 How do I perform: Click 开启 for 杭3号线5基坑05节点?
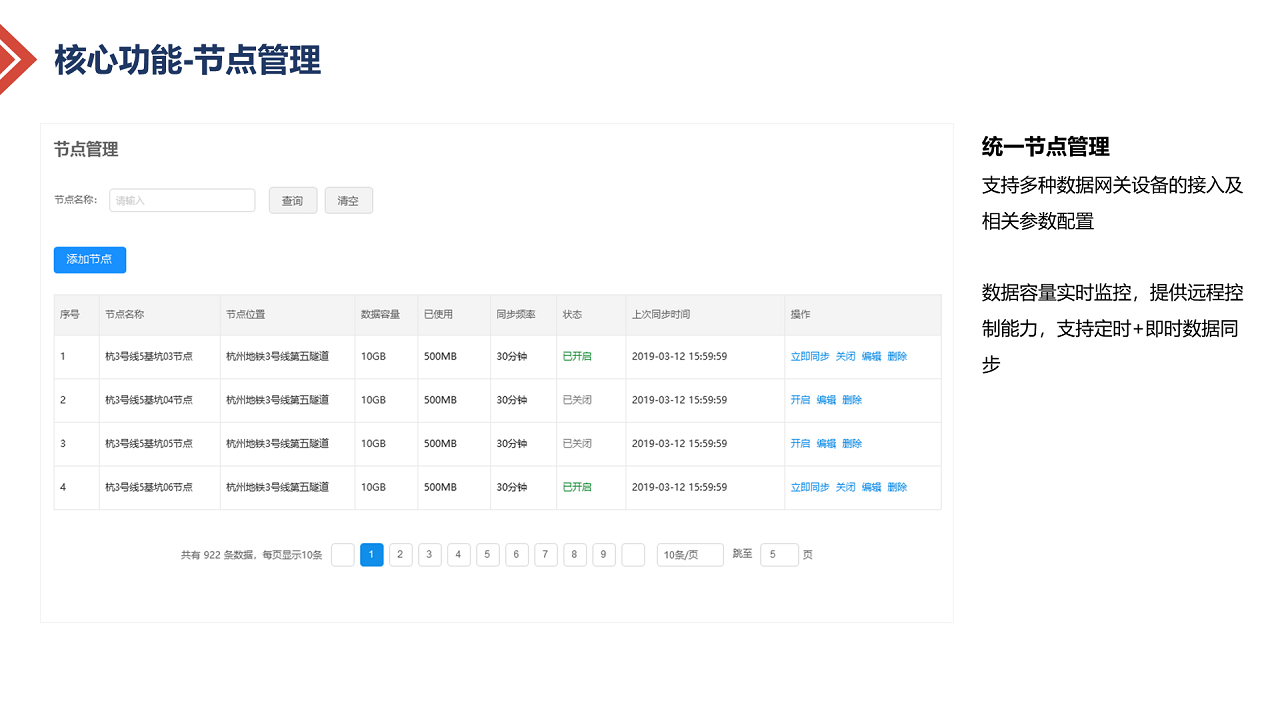point(801,443)
